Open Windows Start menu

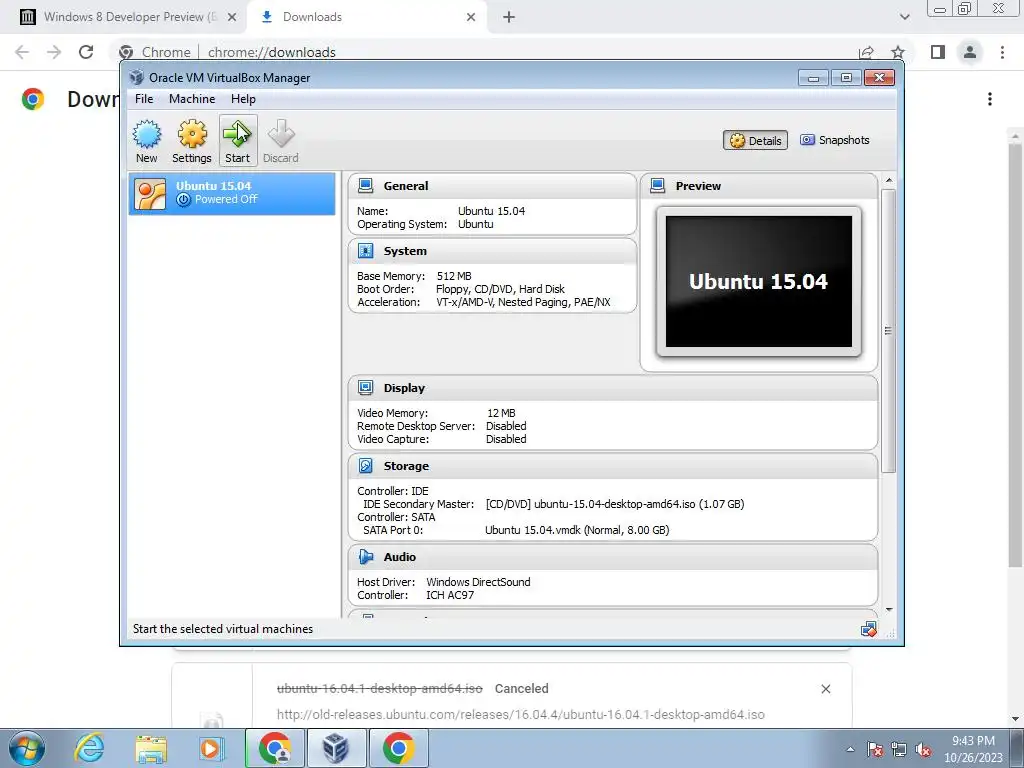[x=26, y=748]
